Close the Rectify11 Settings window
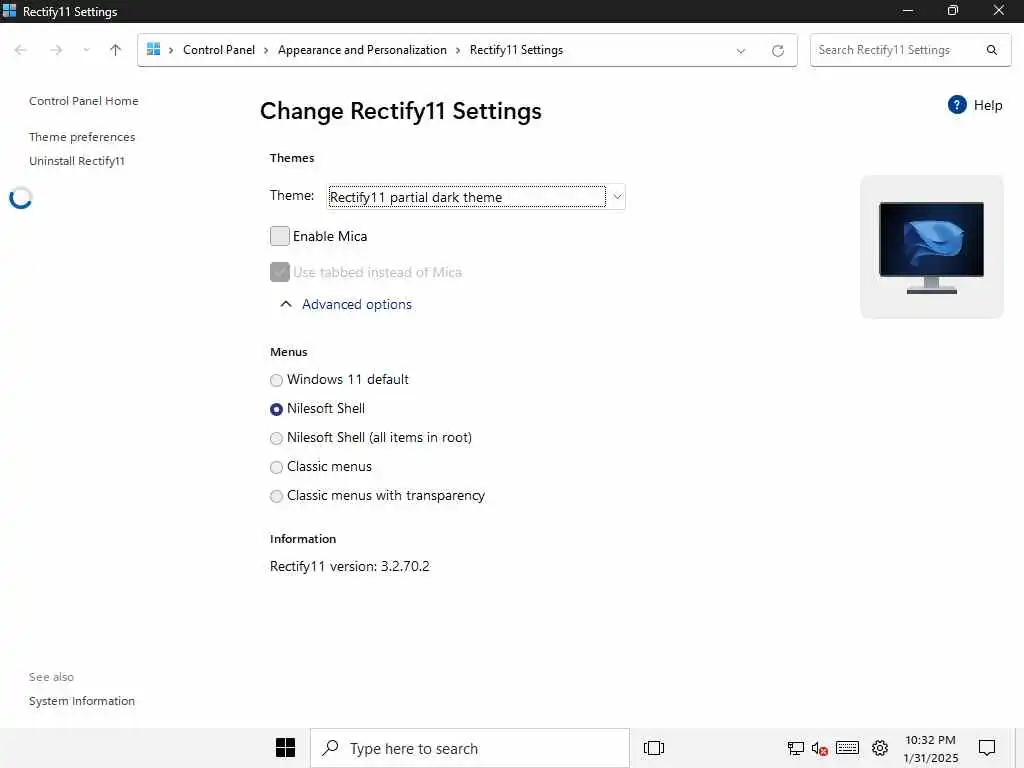Image resolution: width=1024 pixels, height=768 pixels. [x=999, y=10]
